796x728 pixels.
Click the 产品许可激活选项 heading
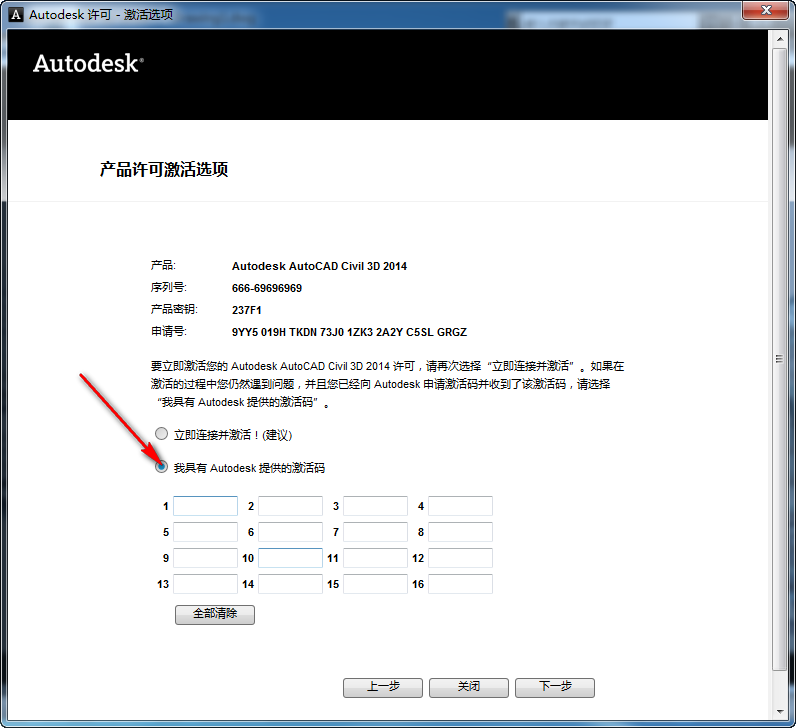click(x=164, y=170)
